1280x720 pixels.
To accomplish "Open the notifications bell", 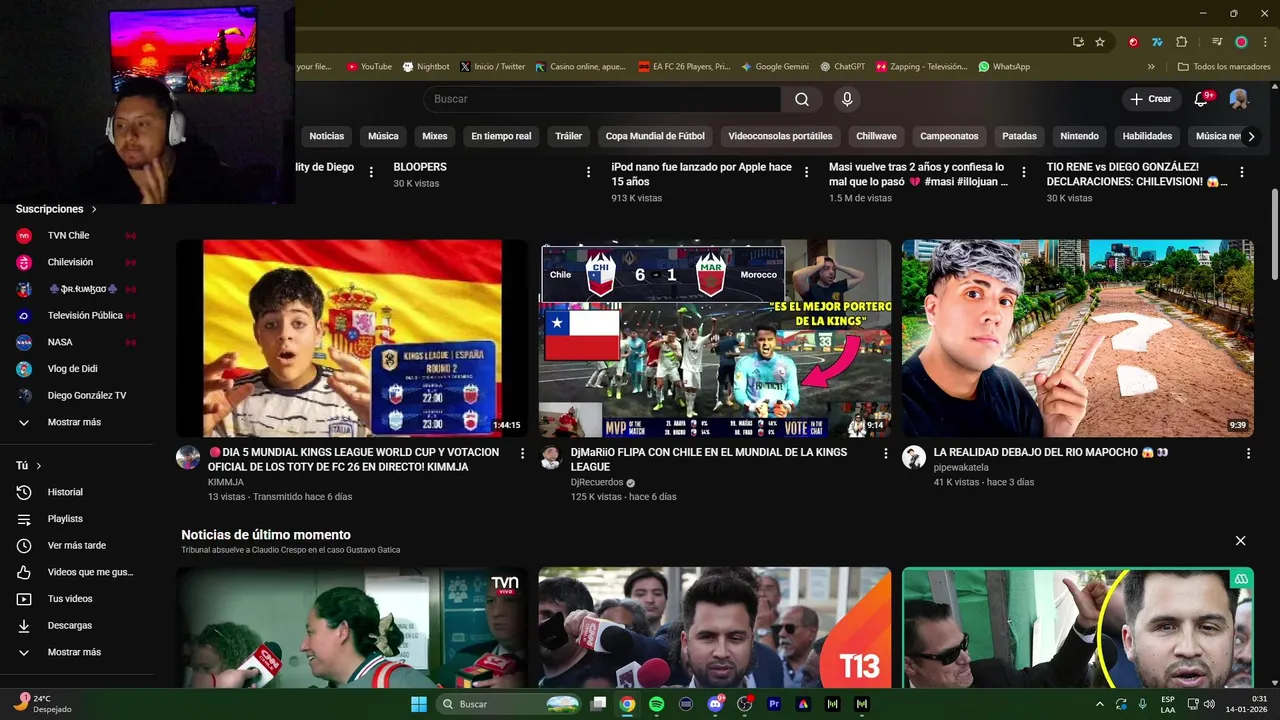I will tap(1203, 99).
